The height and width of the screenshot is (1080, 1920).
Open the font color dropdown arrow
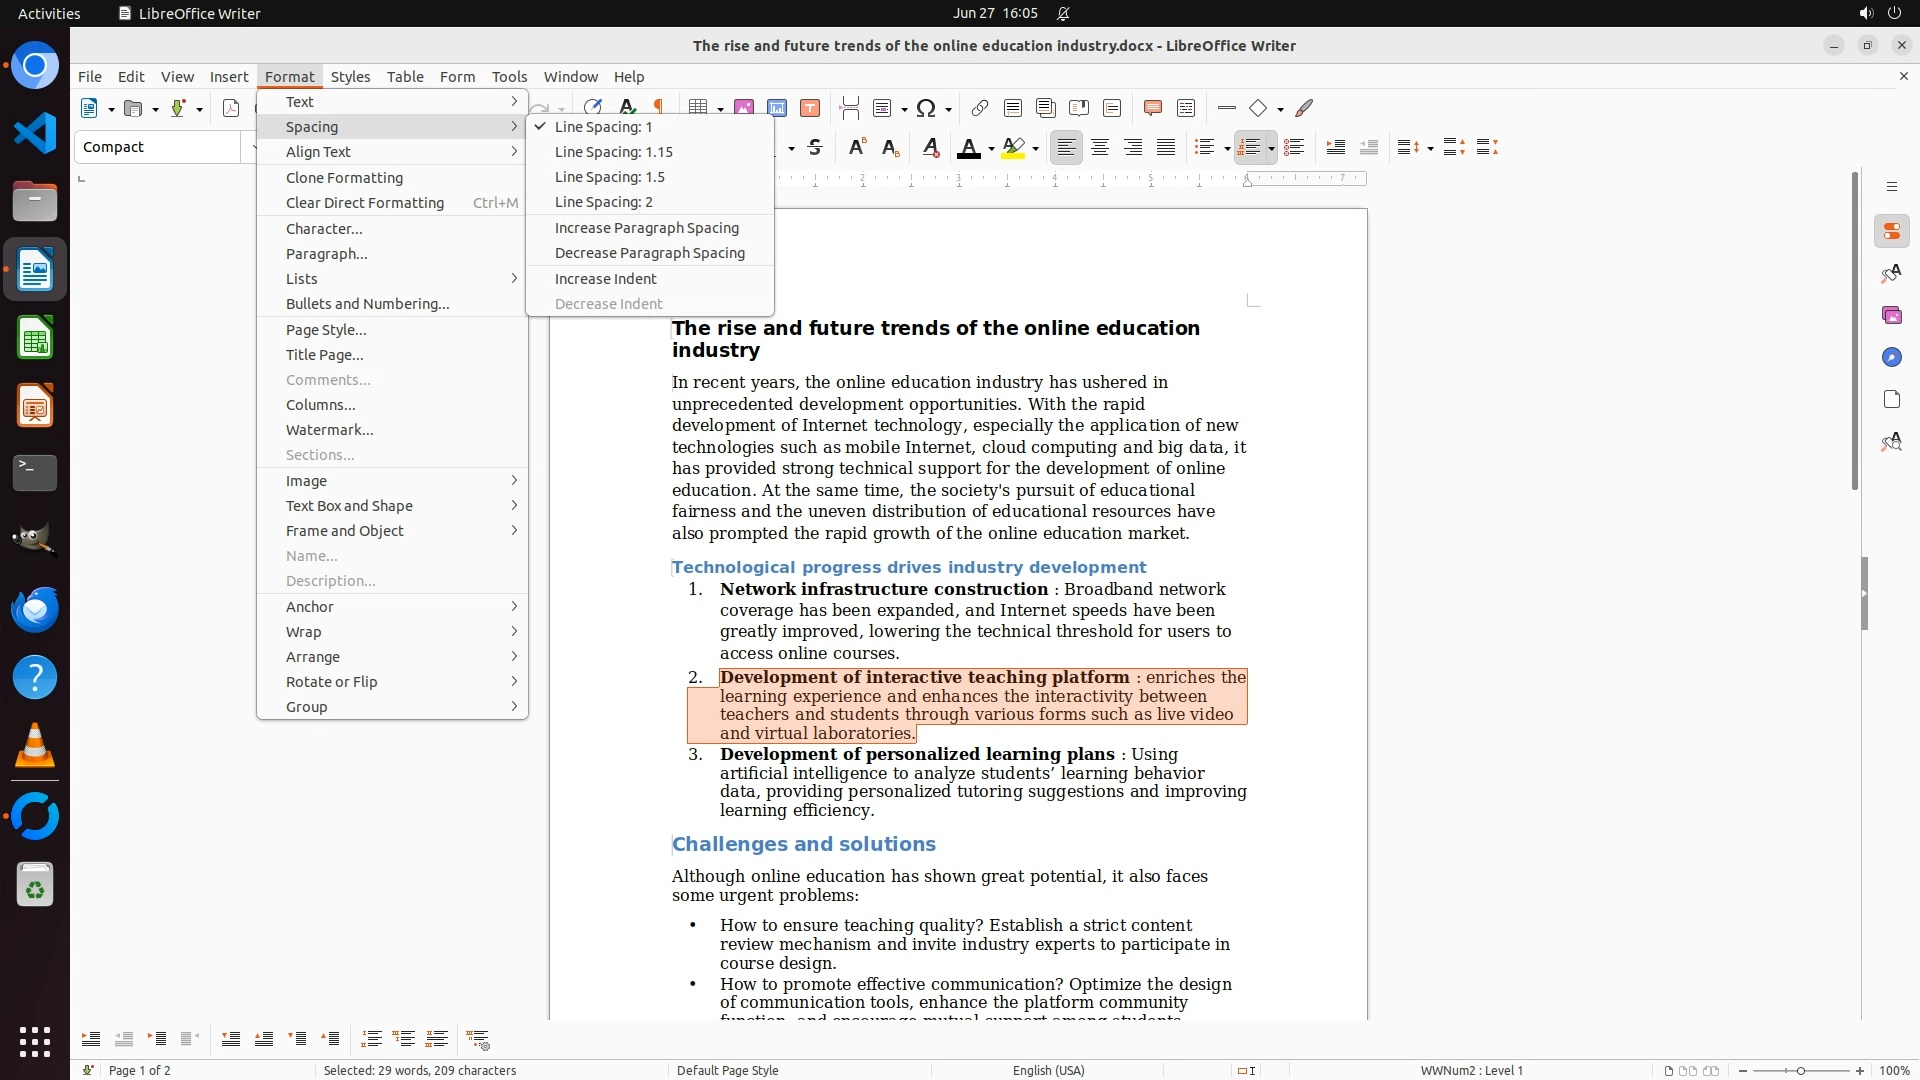point(991,149)
